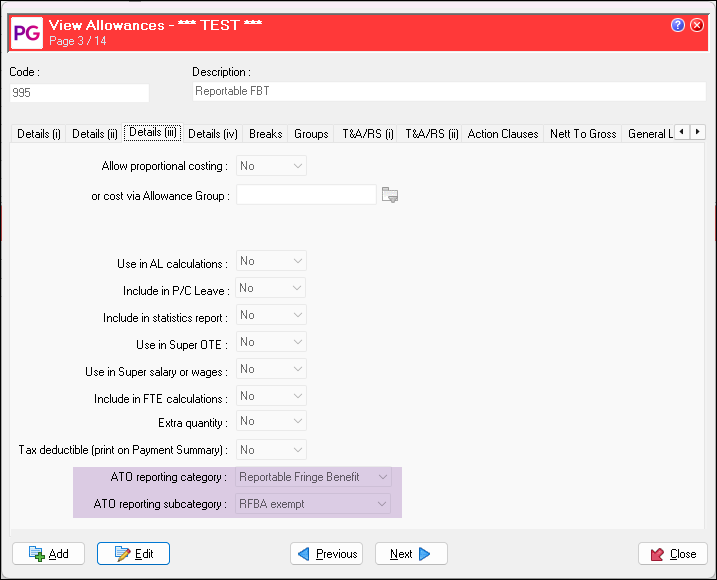Go to the Previous record
717x580 pixels.
point(326,554)
